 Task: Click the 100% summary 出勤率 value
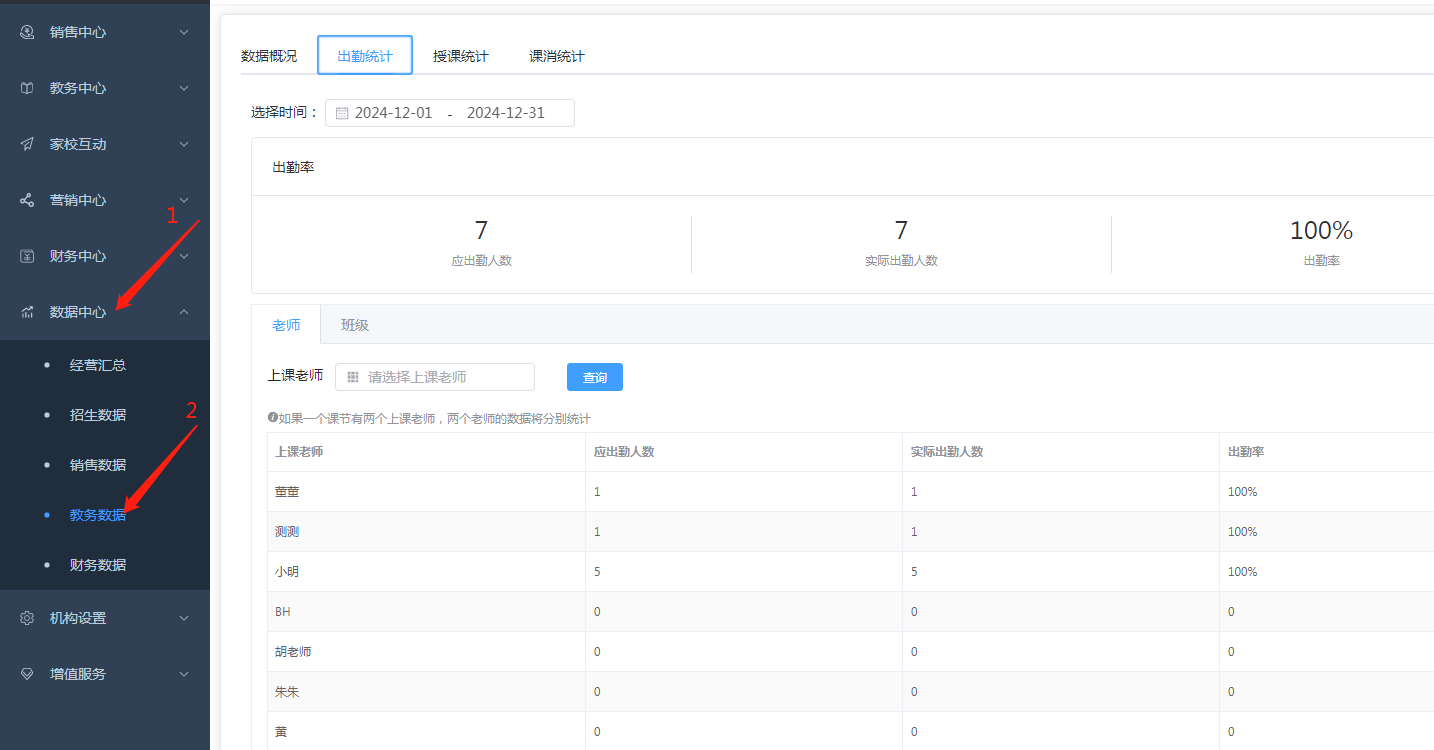click(1321, 230)
